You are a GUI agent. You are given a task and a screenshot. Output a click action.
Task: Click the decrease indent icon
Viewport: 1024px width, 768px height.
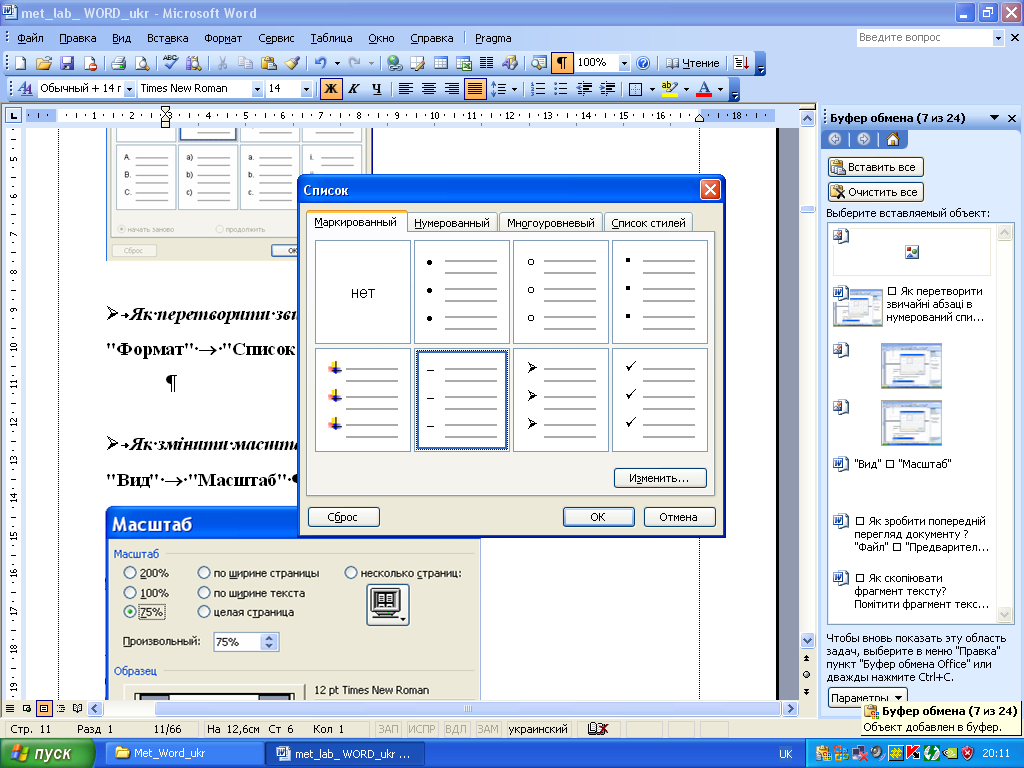click(584, 89)
